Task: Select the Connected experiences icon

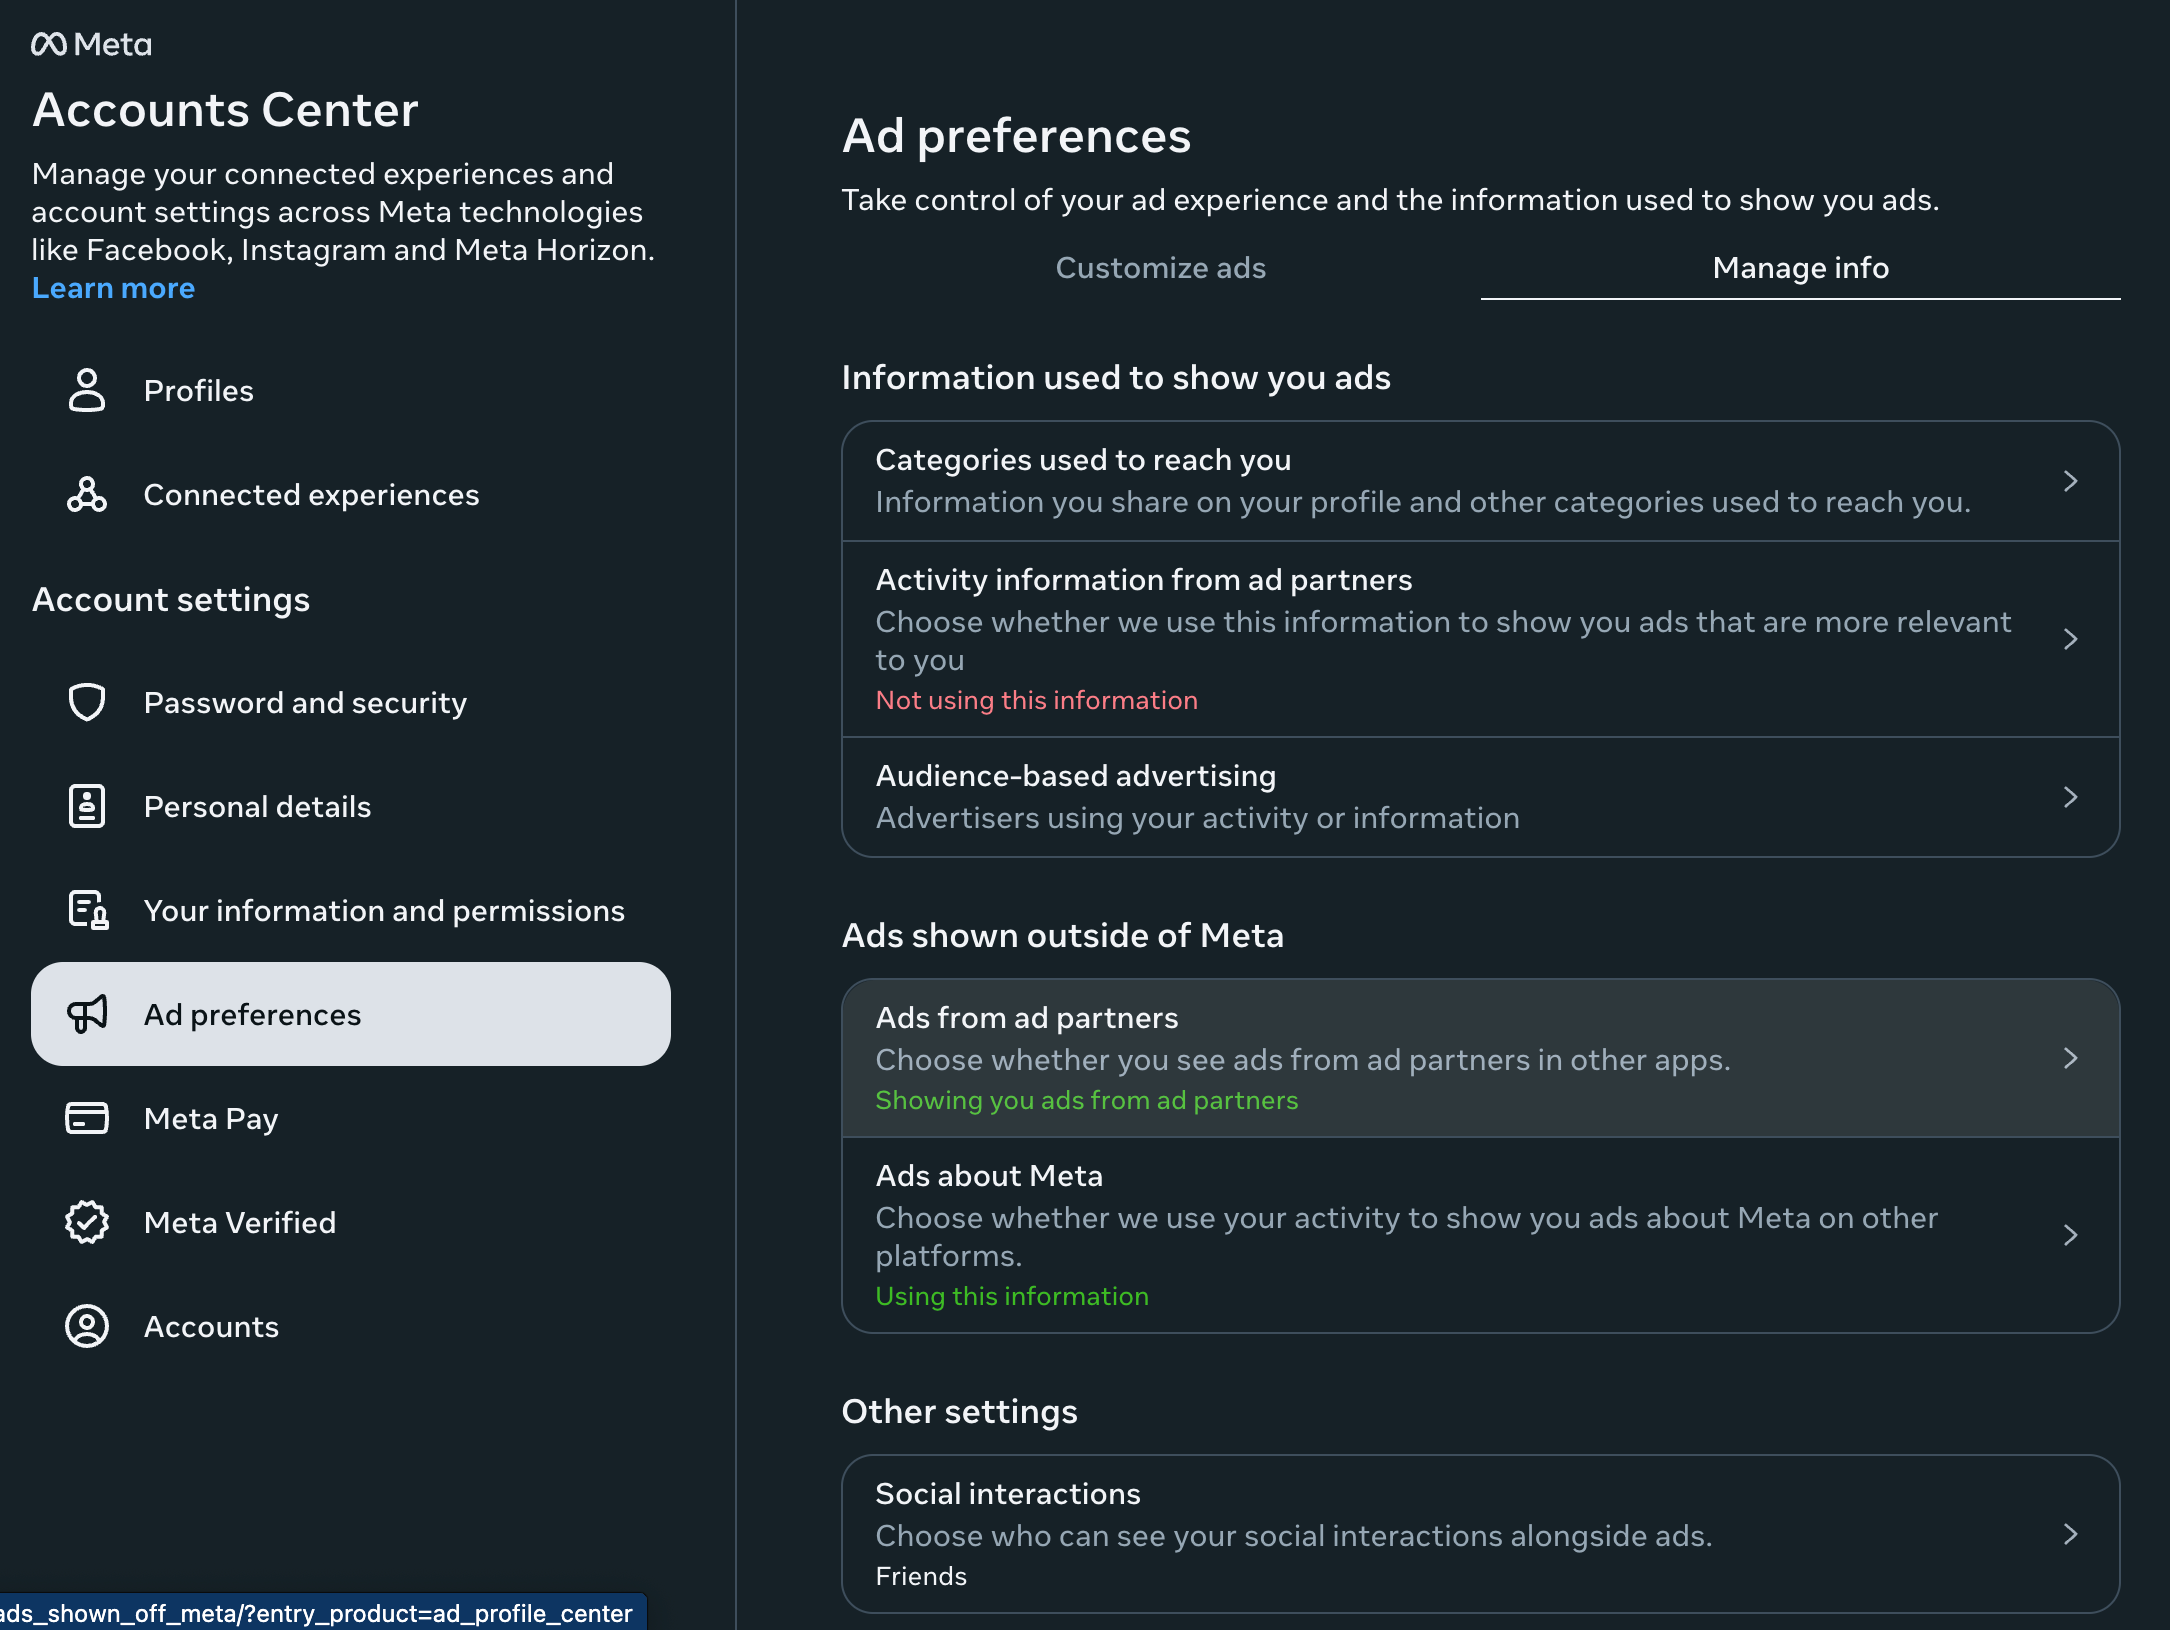Action: (87, 494)
